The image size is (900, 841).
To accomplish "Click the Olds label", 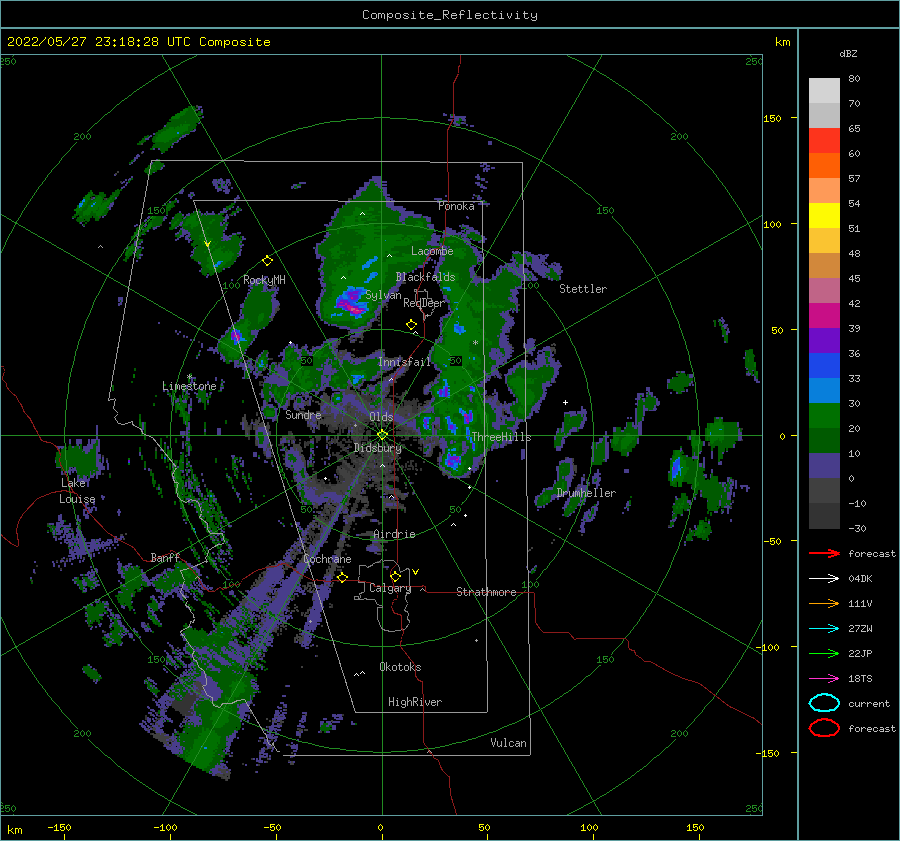I will (381, 417).
